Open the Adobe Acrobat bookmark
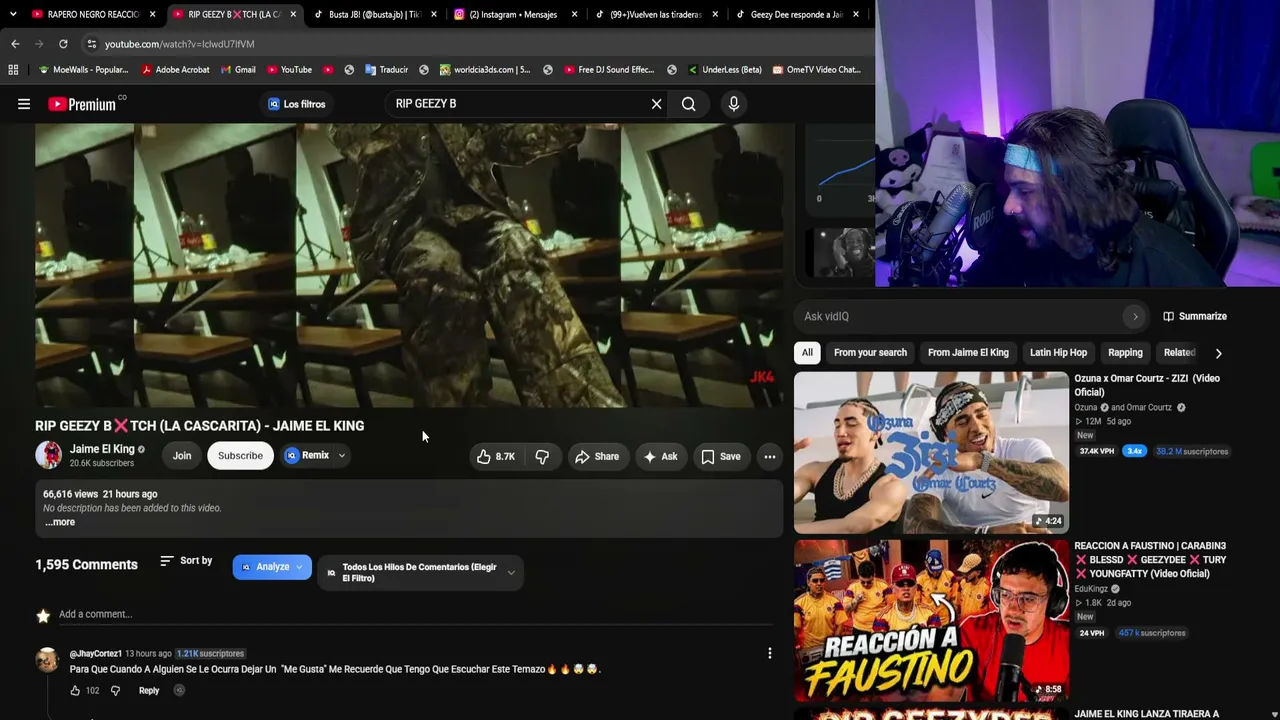Viewport: 1280px width, 720px height. click(175, 70)
